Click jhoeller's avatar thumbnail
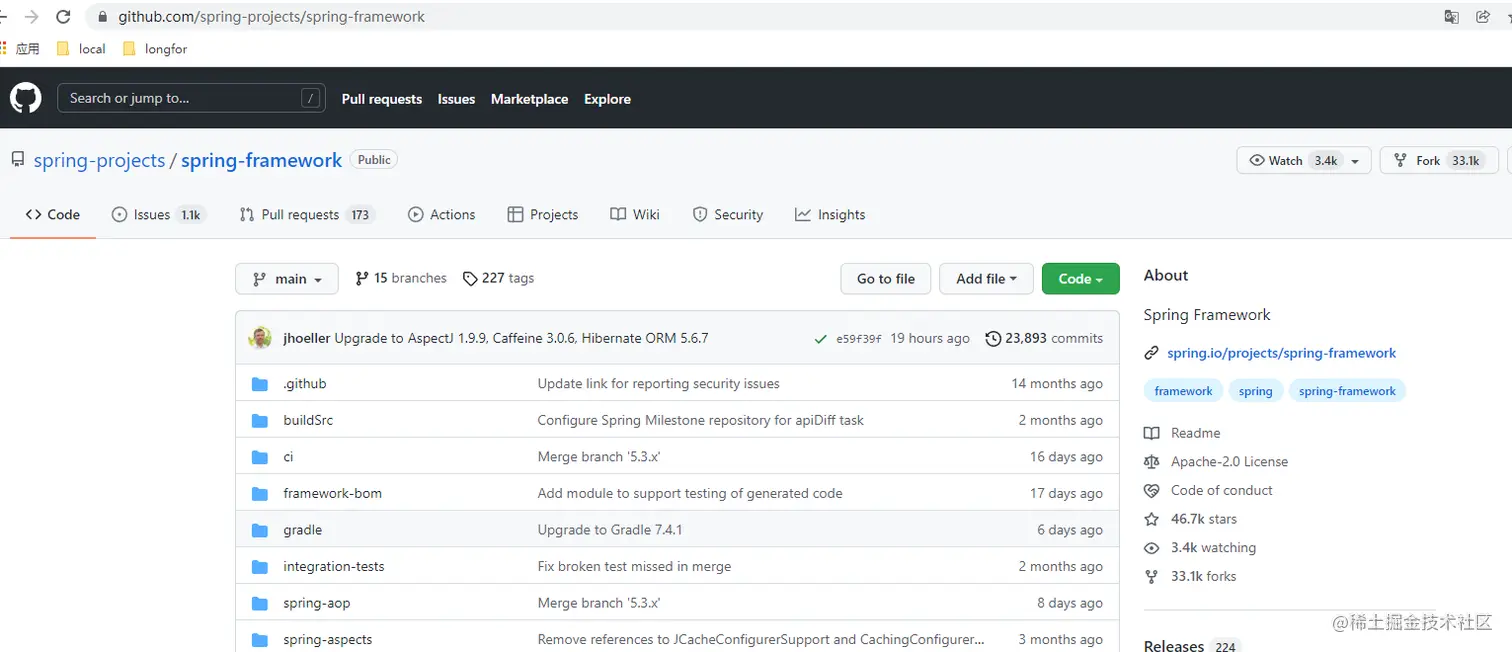Viewport: 1512px width, 652px height. (260, 338)
